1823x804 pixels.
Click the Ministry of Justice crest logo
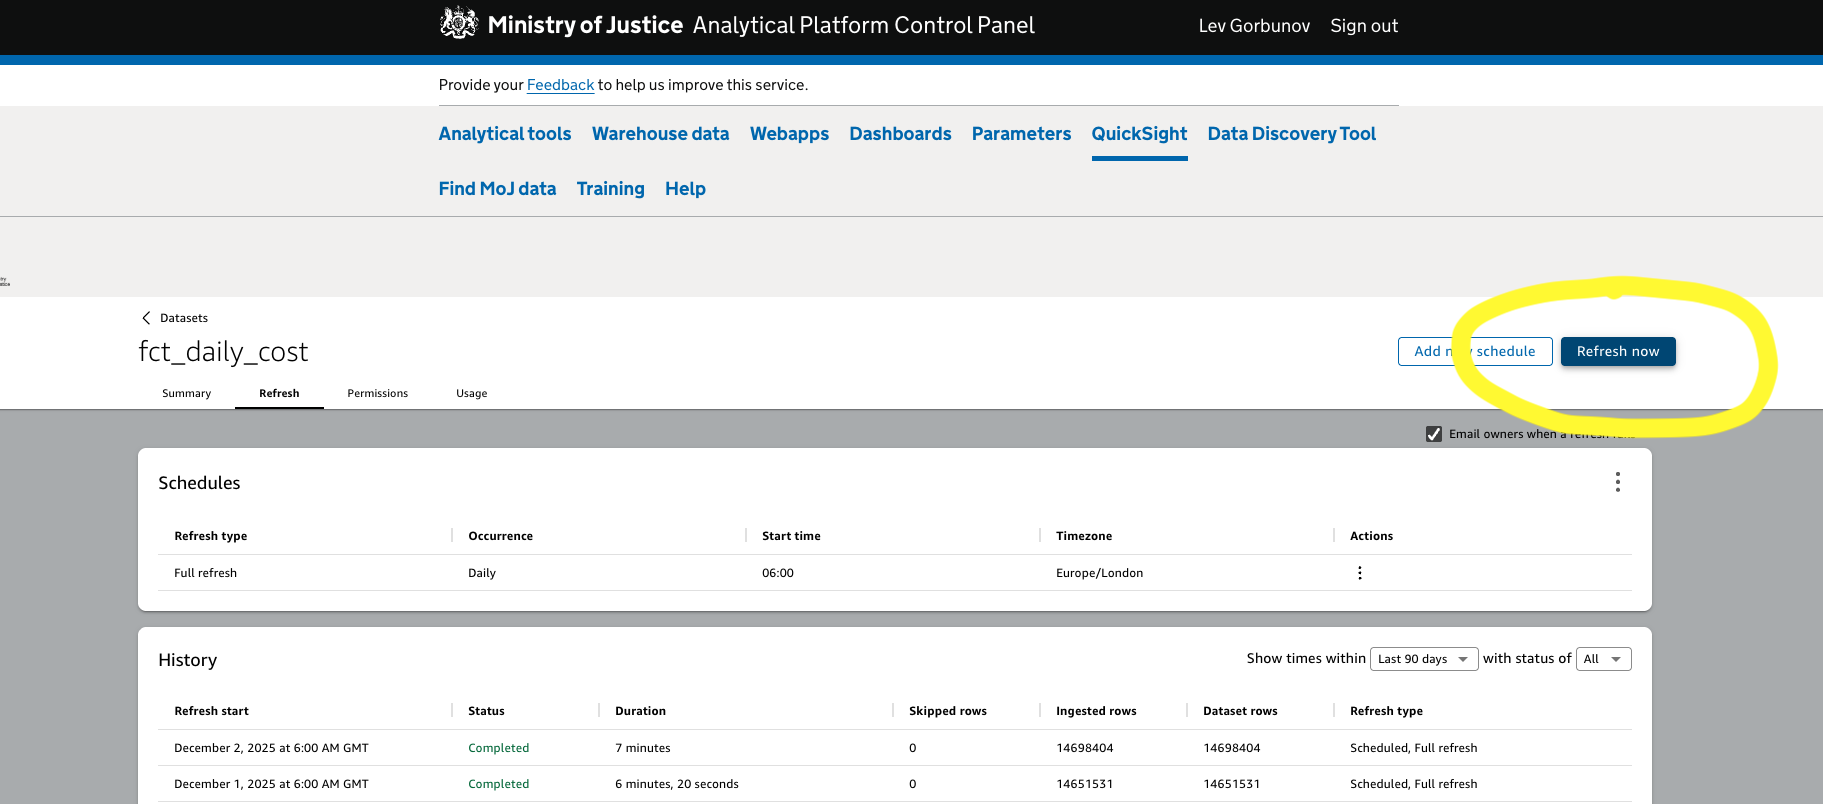(x=459, y=24)
